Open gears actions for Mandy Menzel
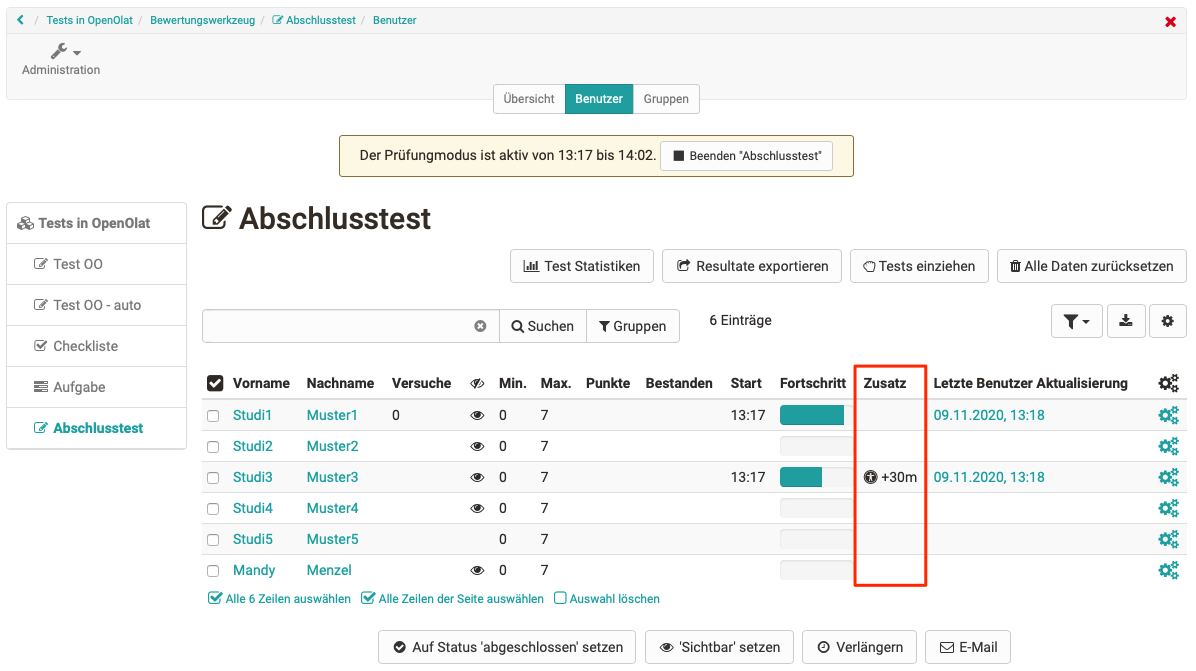The height and width of the screenshot is (671, 1196). (1167, 571)
